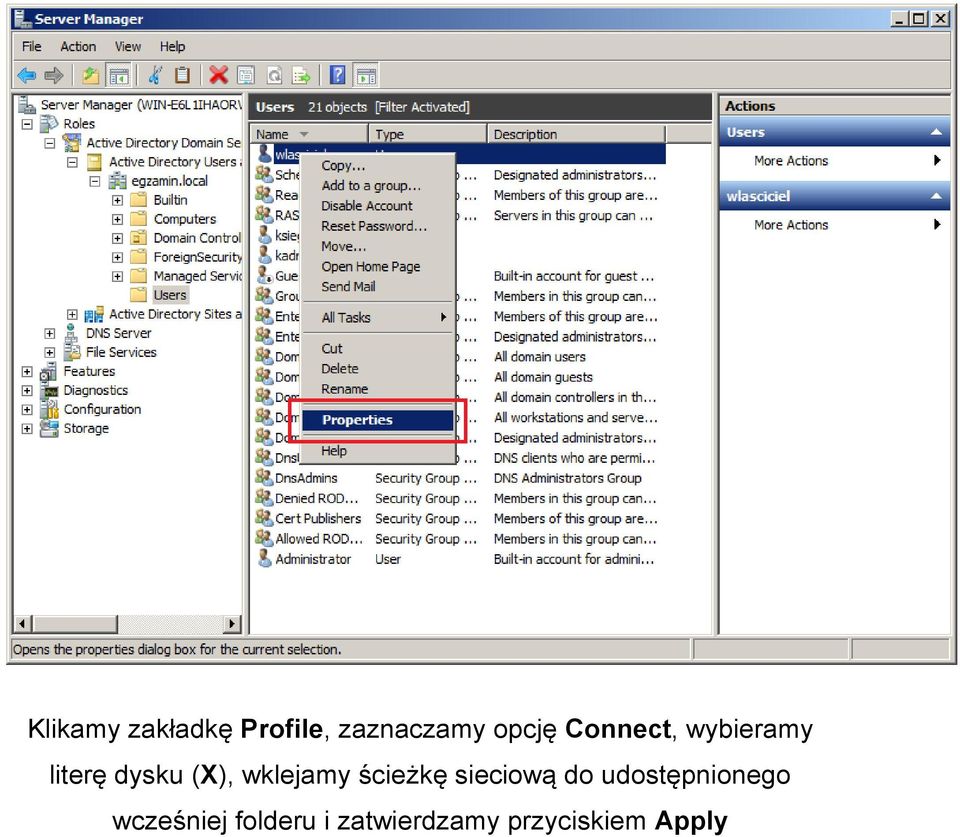
Task: Click the Export List toolbar icon
Action: tap(301, 75)
